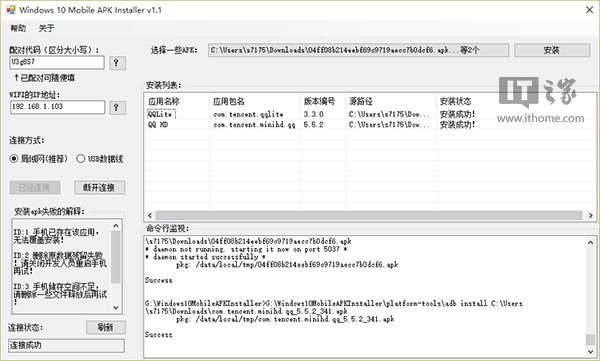Close the APK Installer window
Viewport: 600px width, 361px height.
point(590,10)
